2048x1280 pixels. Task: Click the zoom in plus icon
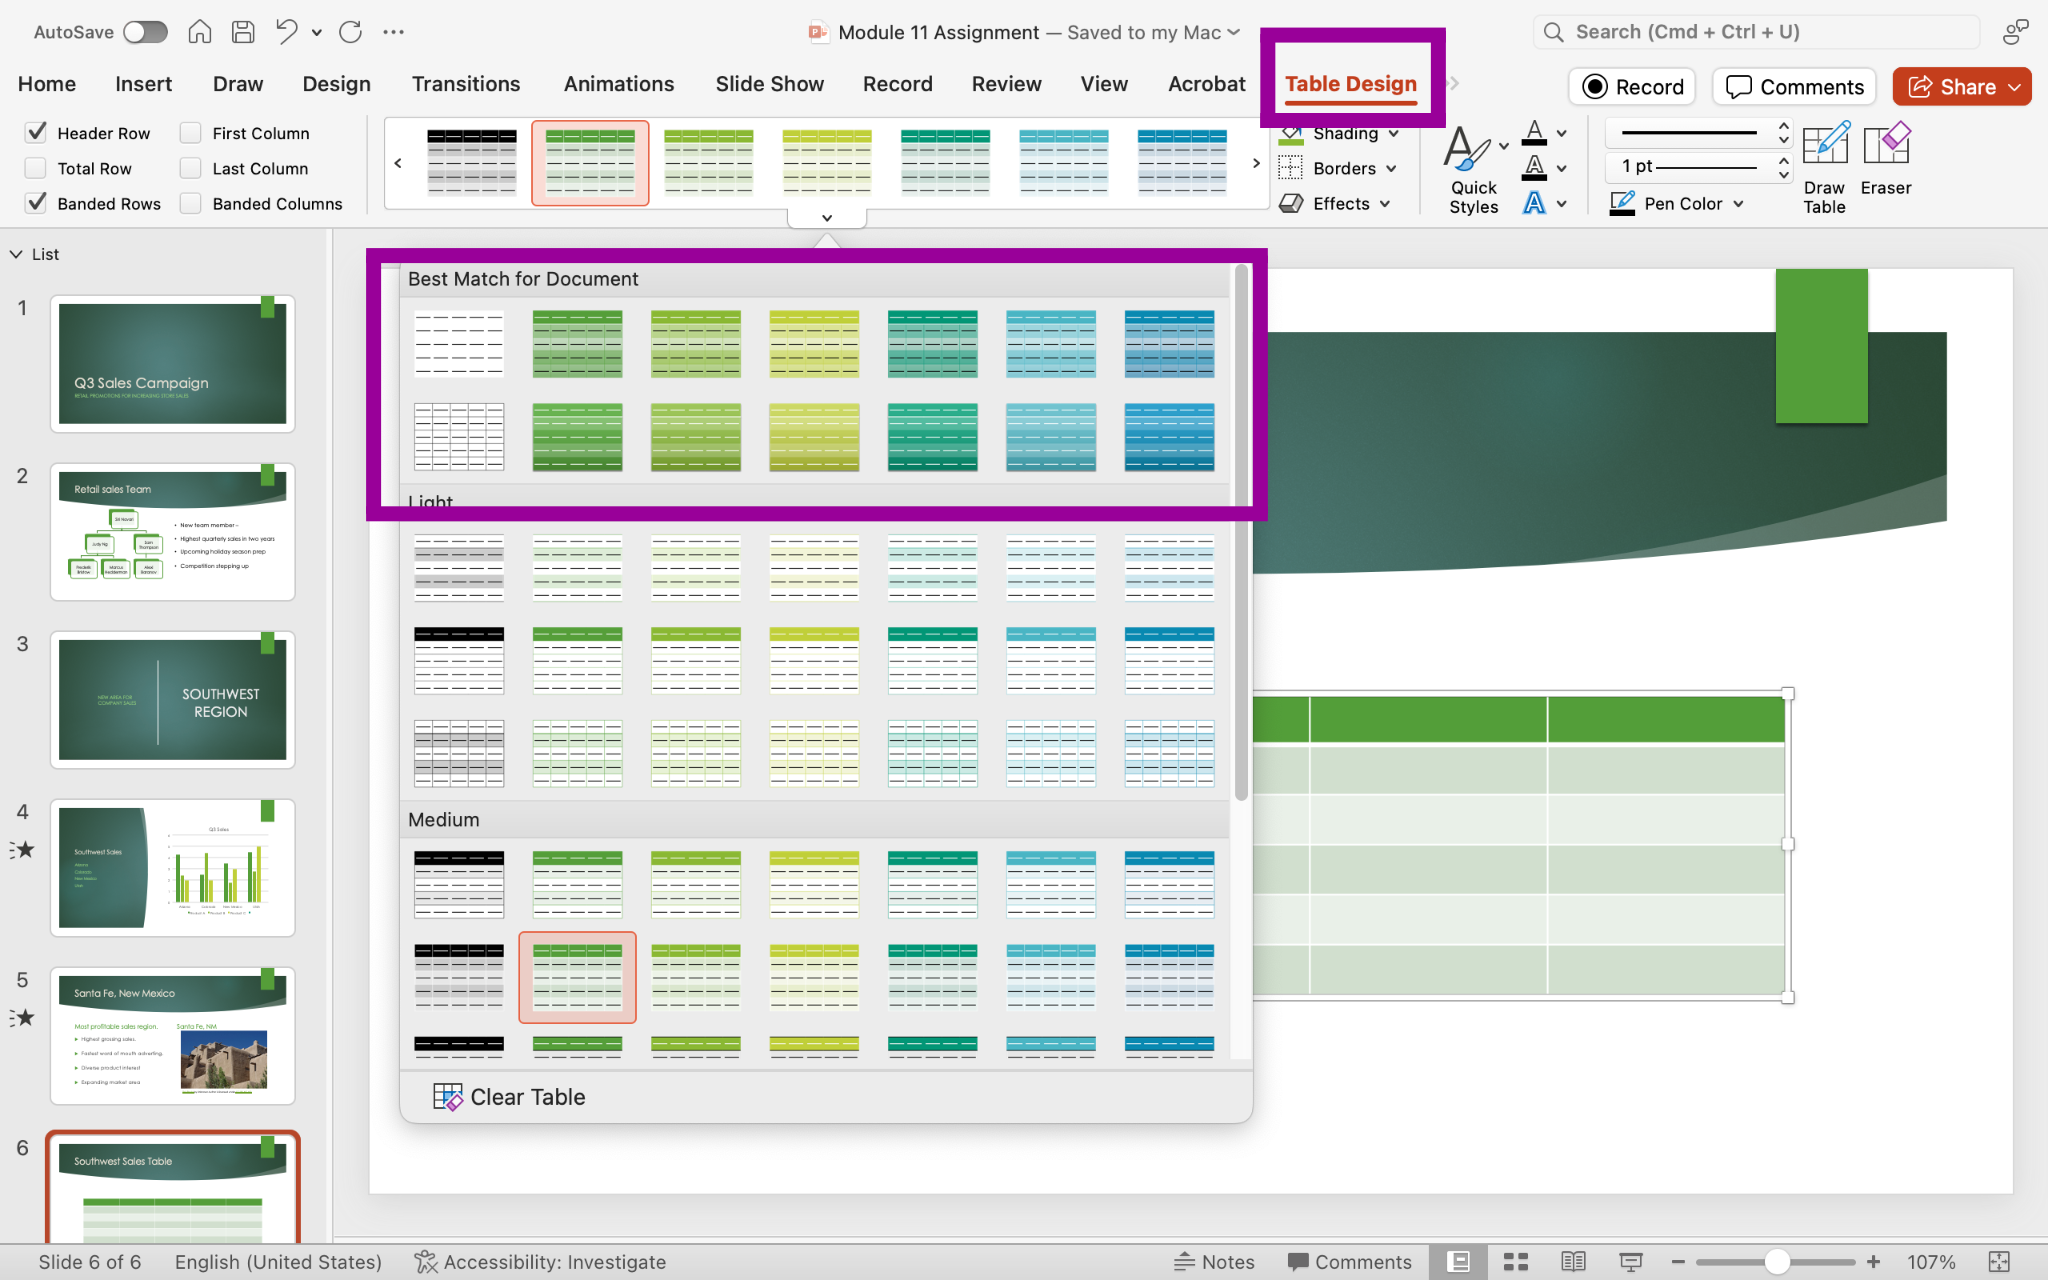point(1874,1262)
